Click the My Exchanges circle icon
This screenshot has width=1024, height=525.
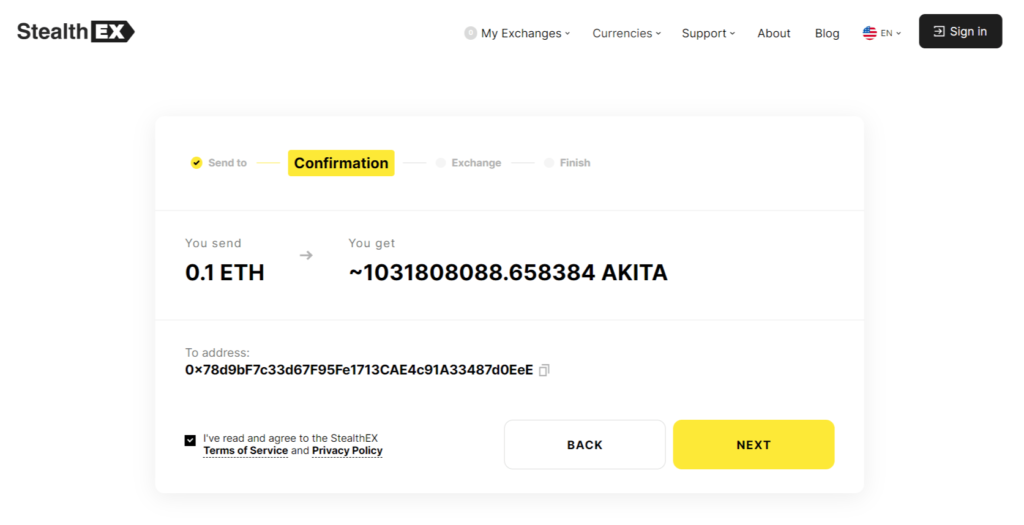pos(470,33)
